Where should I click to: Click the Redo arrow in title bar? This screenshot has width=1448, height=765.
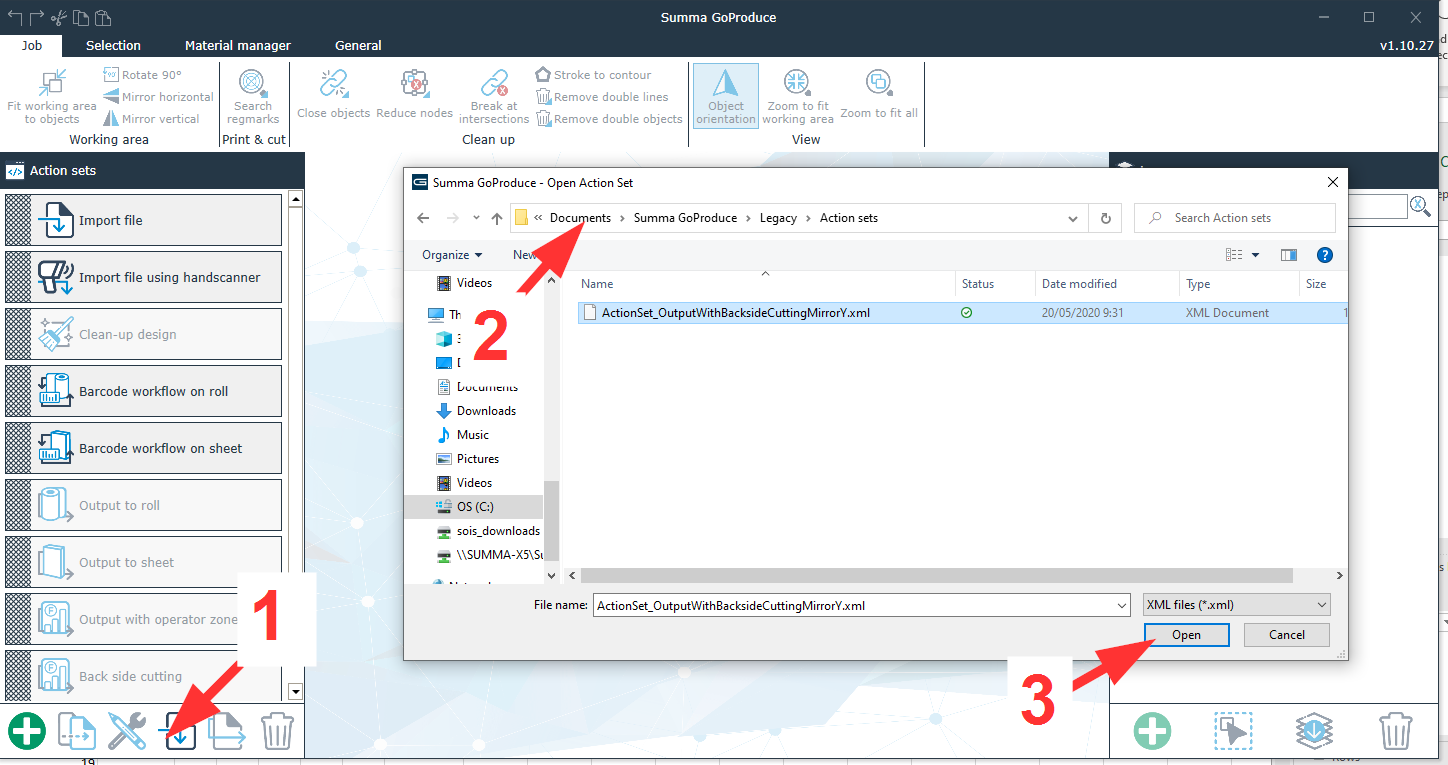click(37, 17)
